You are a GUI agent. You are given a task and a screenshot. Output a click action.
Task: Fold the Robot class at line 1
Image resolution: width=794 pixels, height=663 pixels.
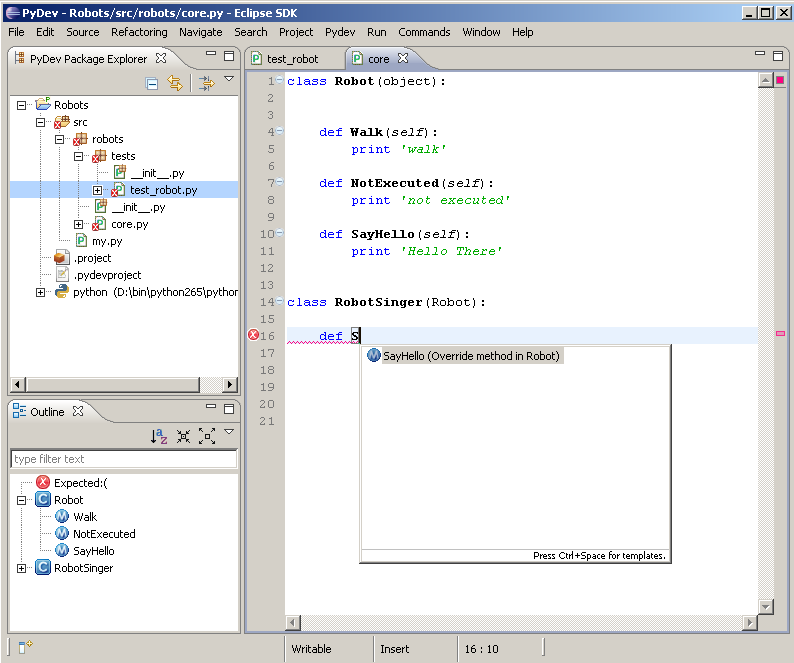tap(280, 80)
